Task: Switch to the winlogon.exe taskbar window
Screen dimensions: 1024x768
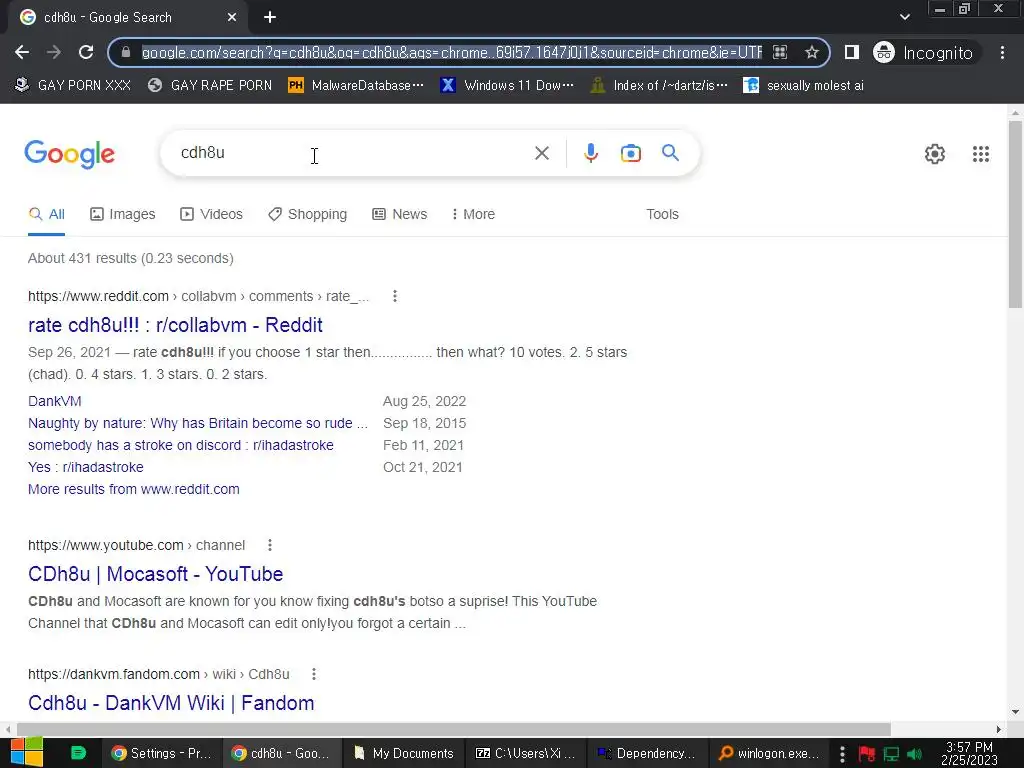Action: 768,754
